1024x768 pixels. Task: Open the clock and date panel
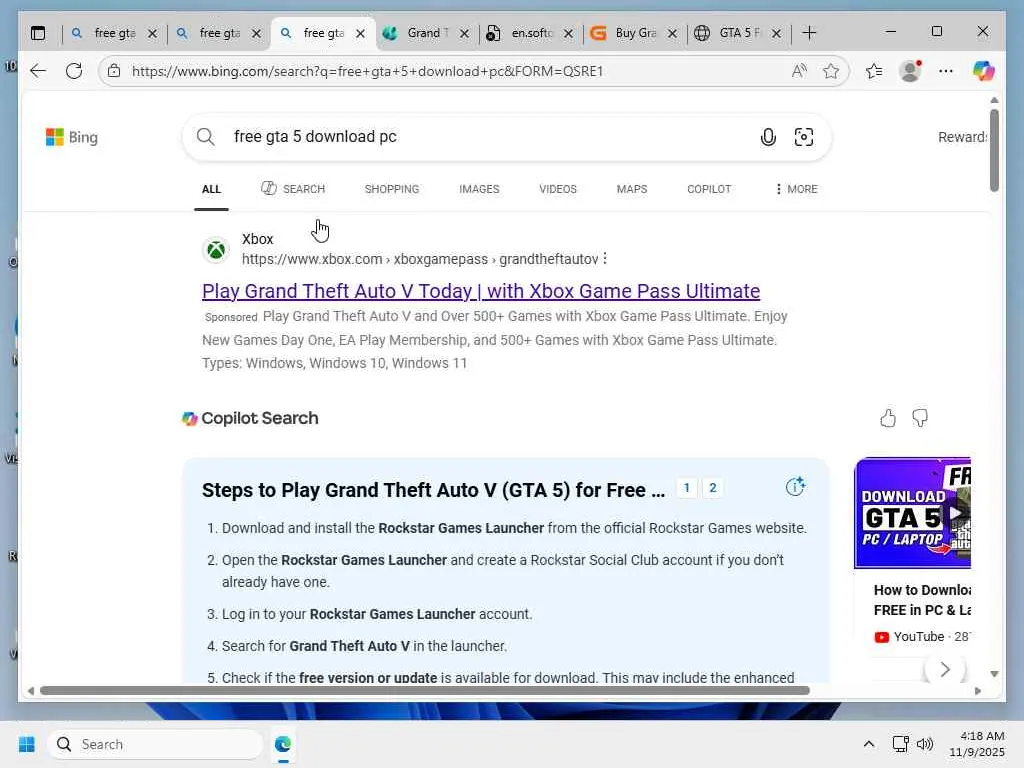(x=976, y=744)
